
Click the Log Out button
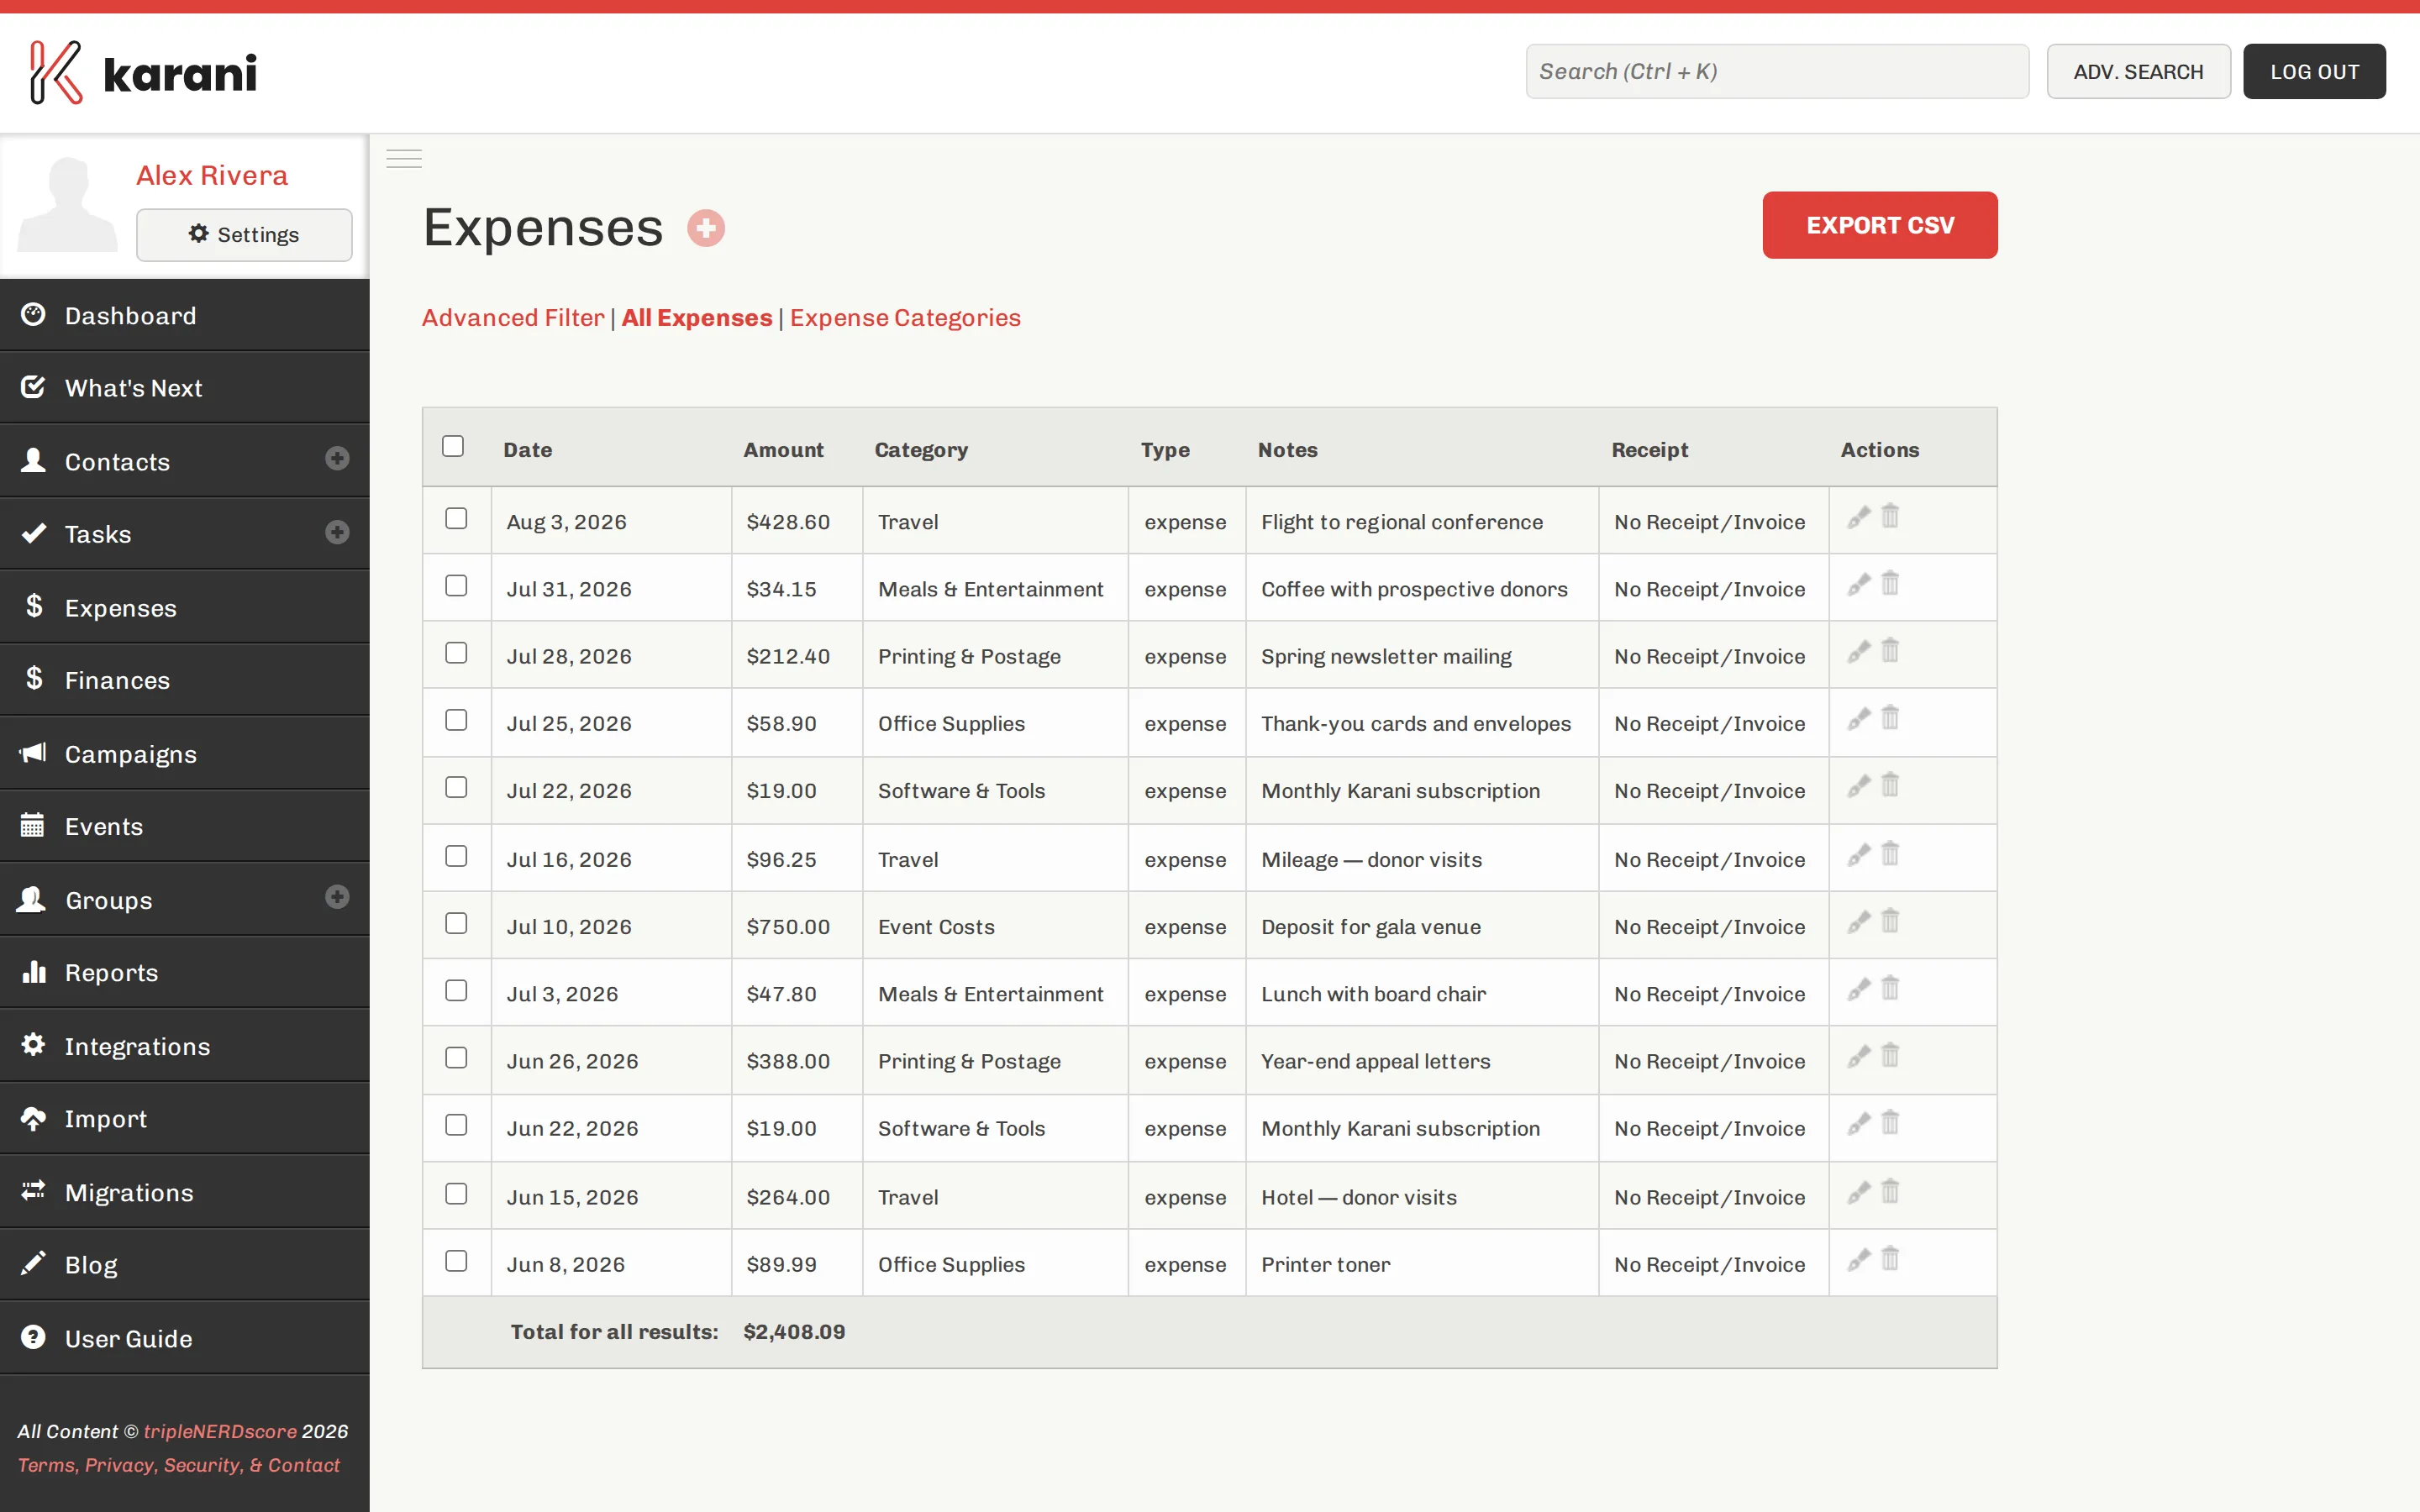[2314, 72]
